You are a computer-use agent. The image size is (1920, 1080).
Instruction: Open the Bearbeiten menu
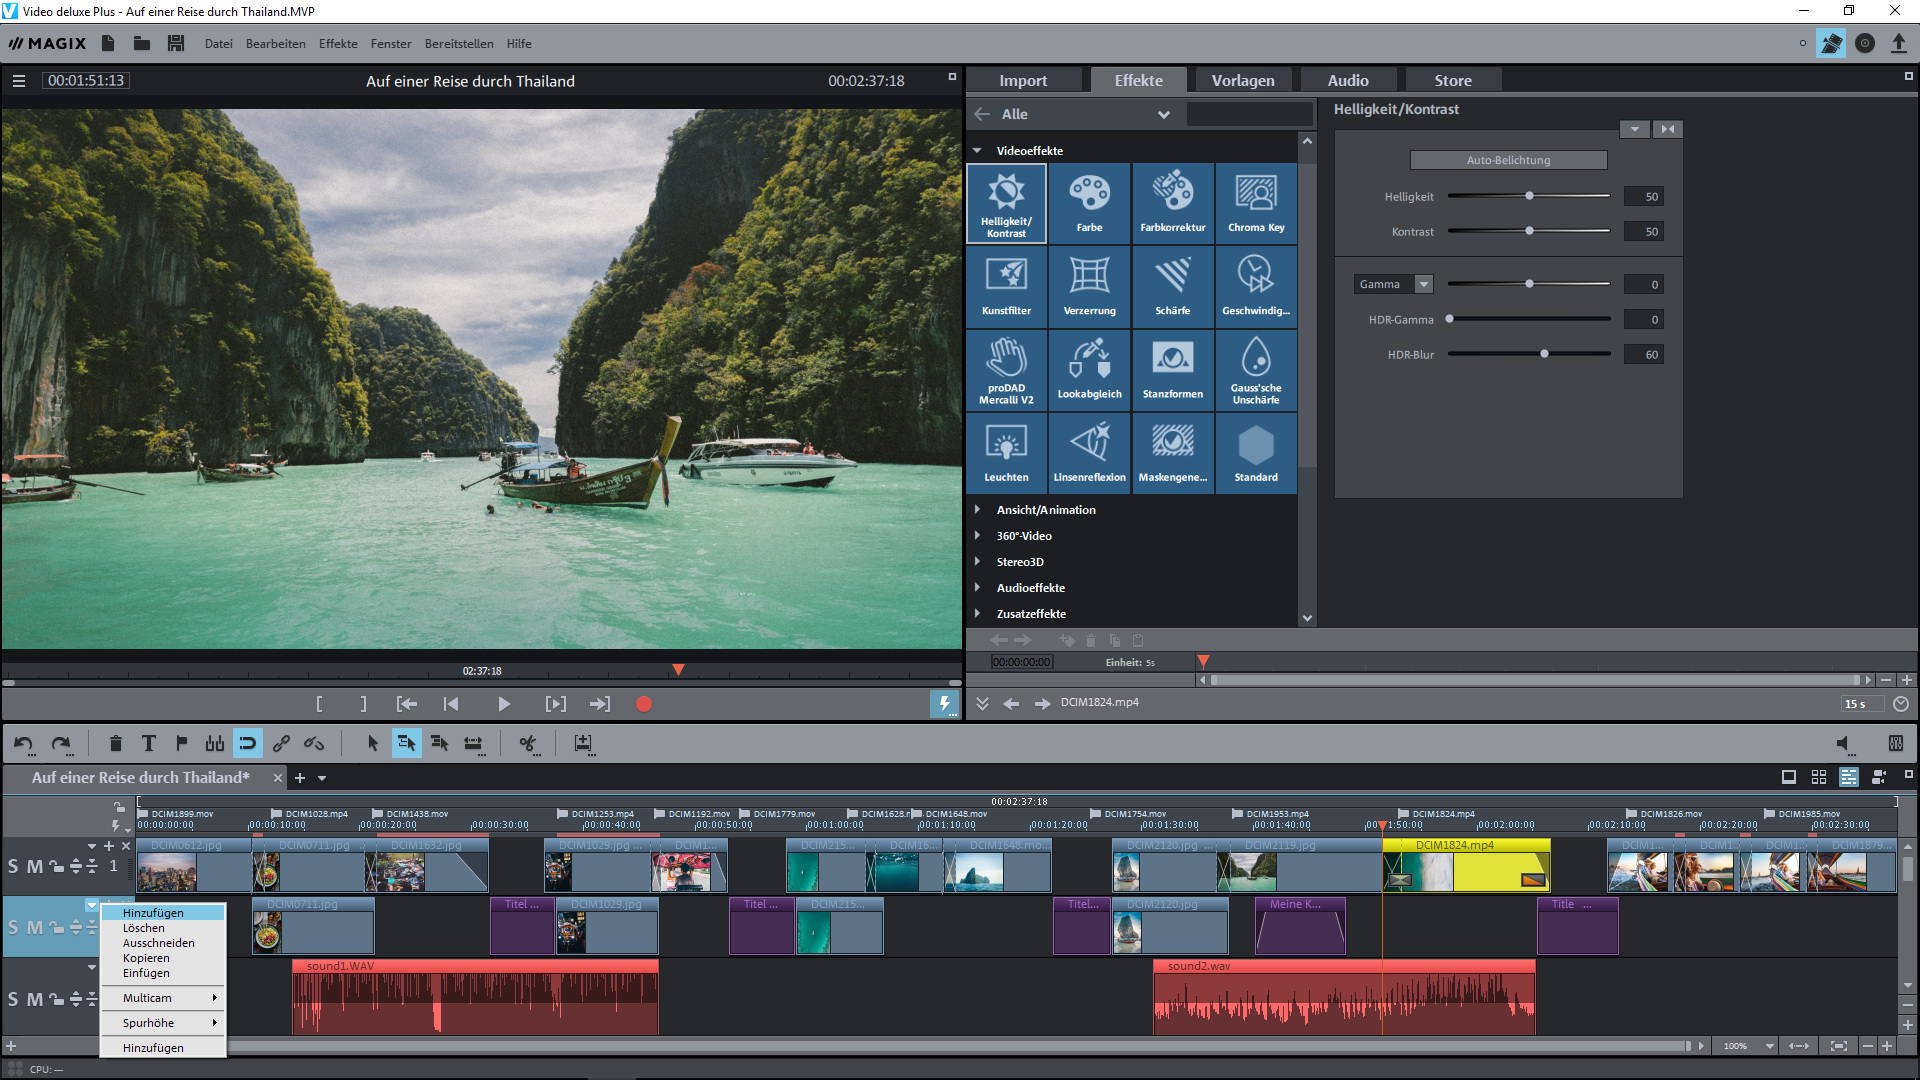tap(275, 44)
